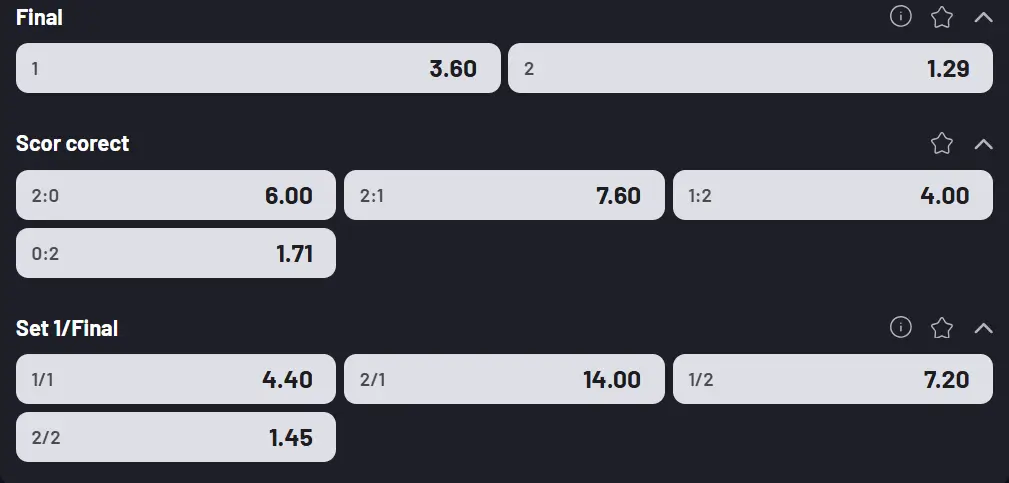Bet on Set 1/Final 2/1 at 14.00

504,379
